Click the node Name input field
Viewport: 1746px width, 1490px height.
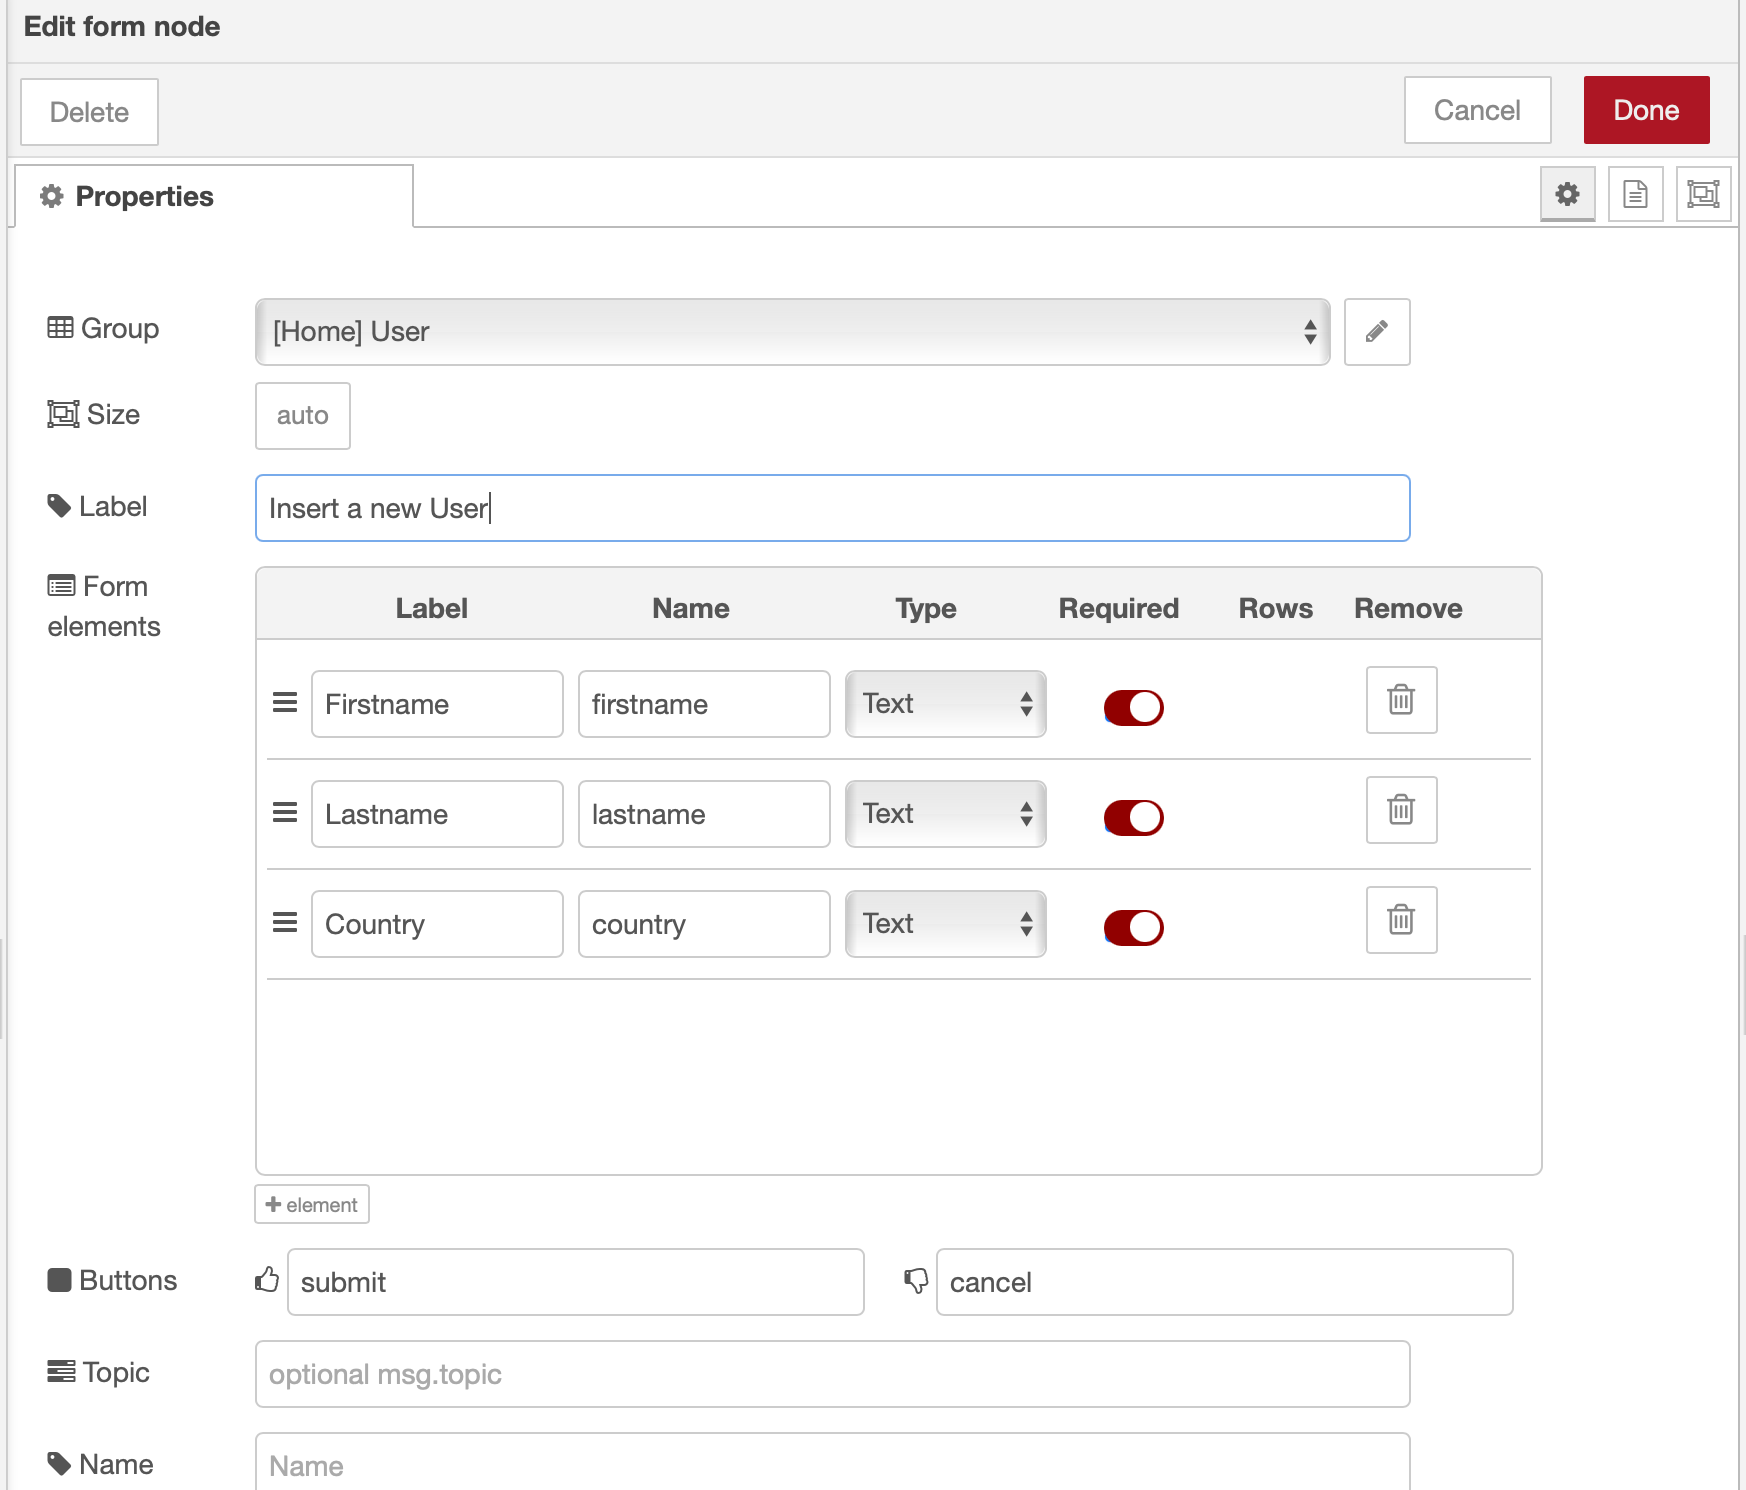pos(832,1463)
